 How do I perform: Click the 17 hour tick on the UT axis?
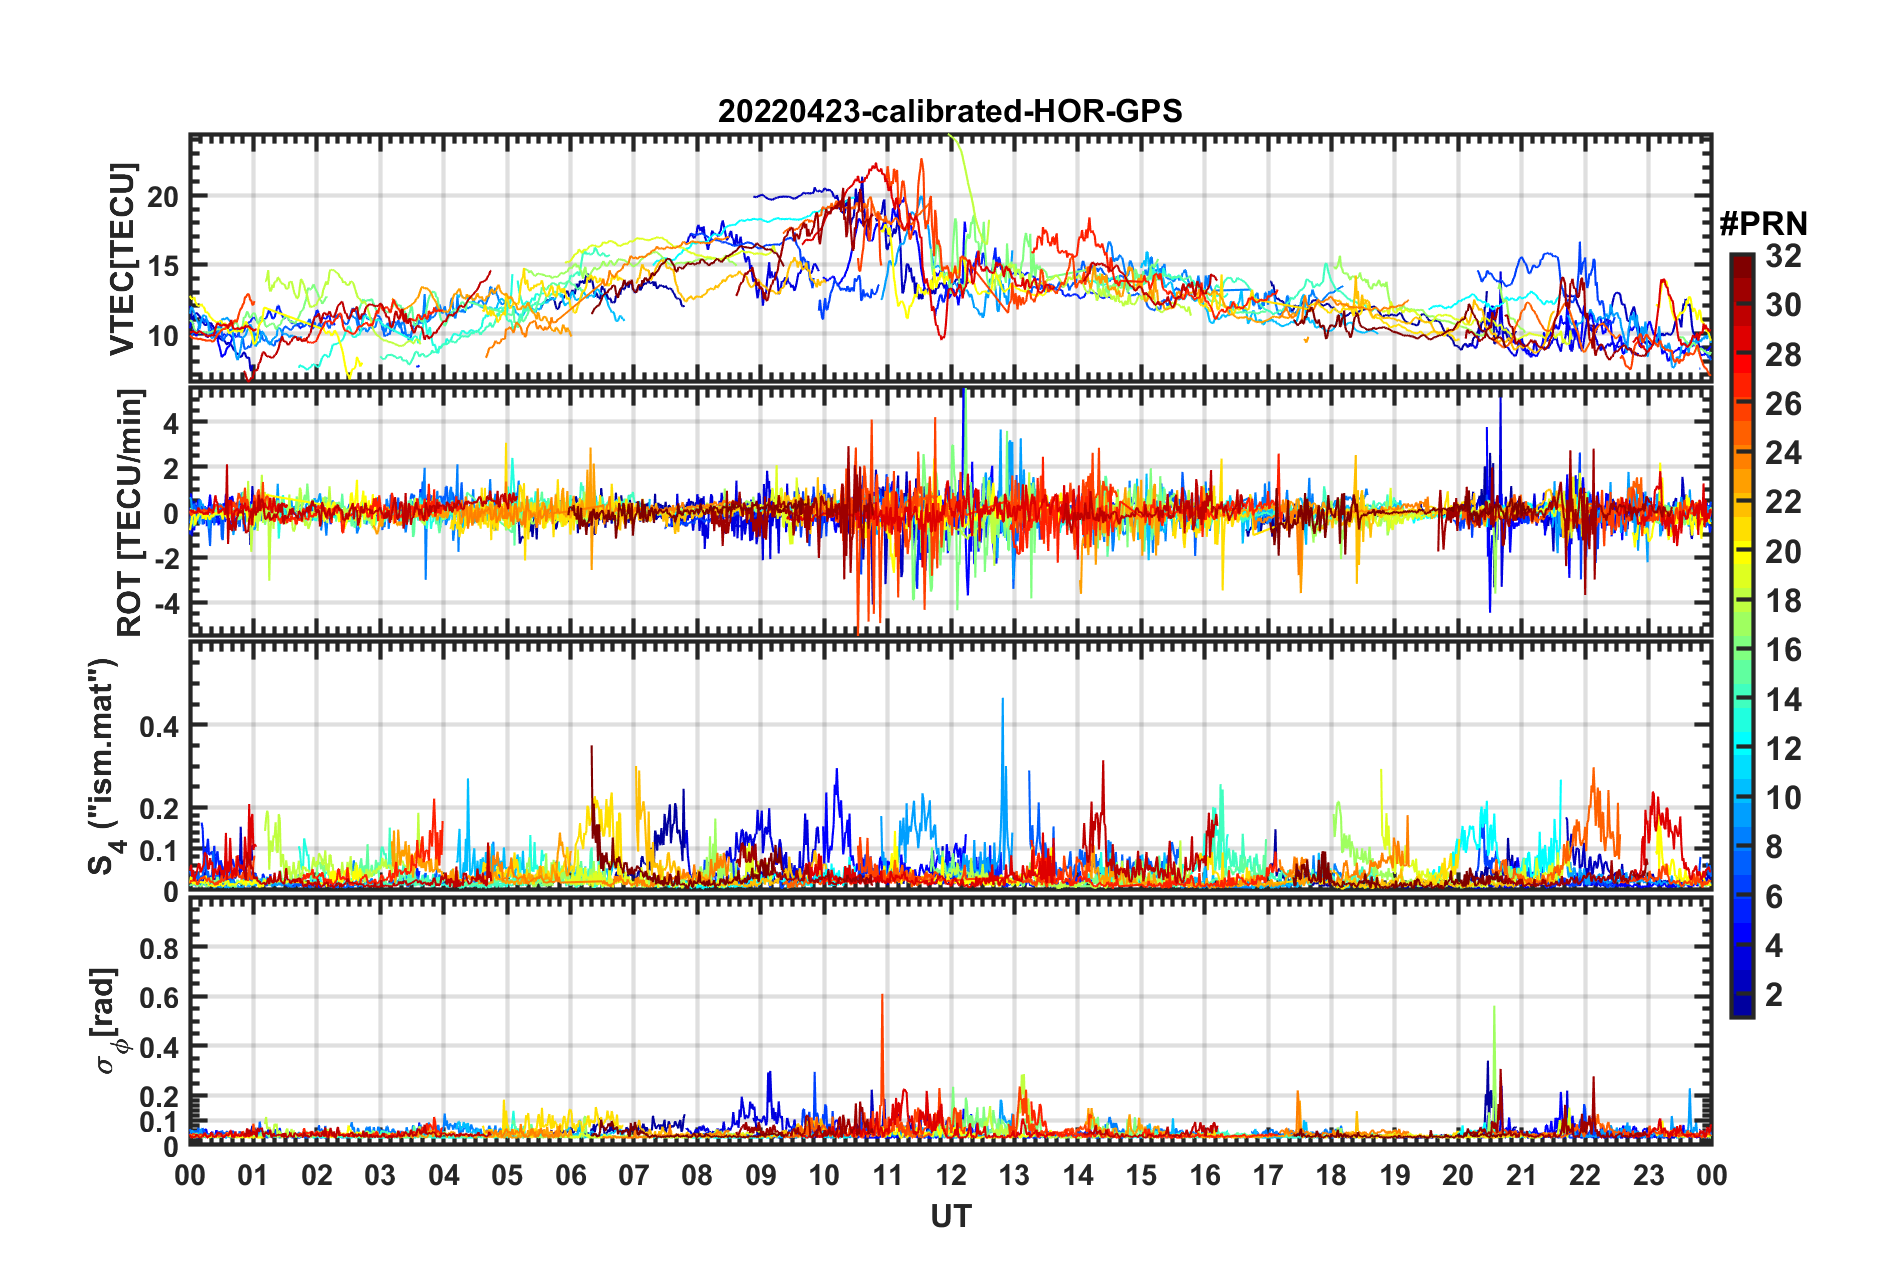pyautogui.click(x=1268, y=1175)
